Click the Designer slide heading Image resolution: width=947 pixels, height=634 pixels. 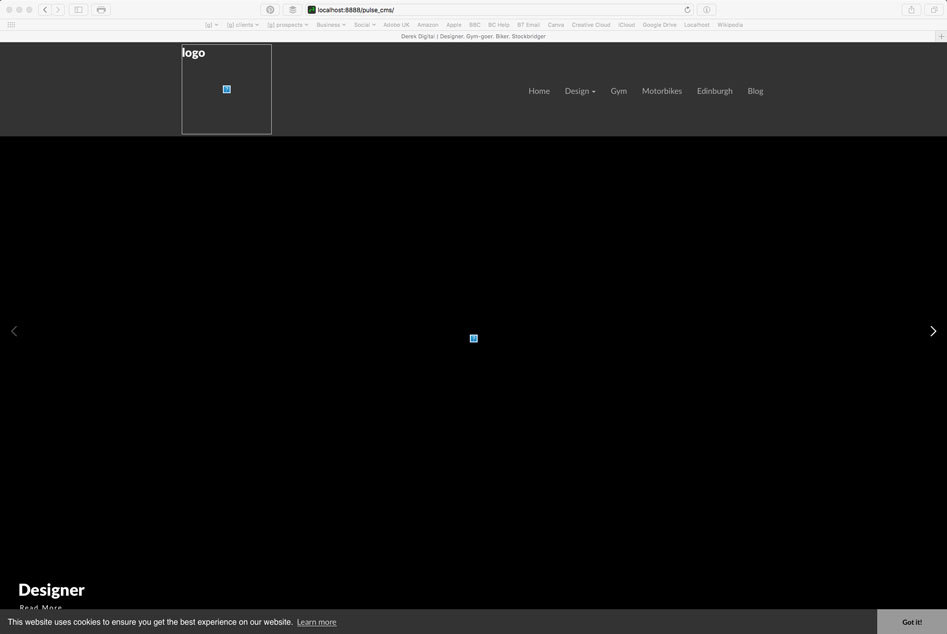[x=51, y=590]
